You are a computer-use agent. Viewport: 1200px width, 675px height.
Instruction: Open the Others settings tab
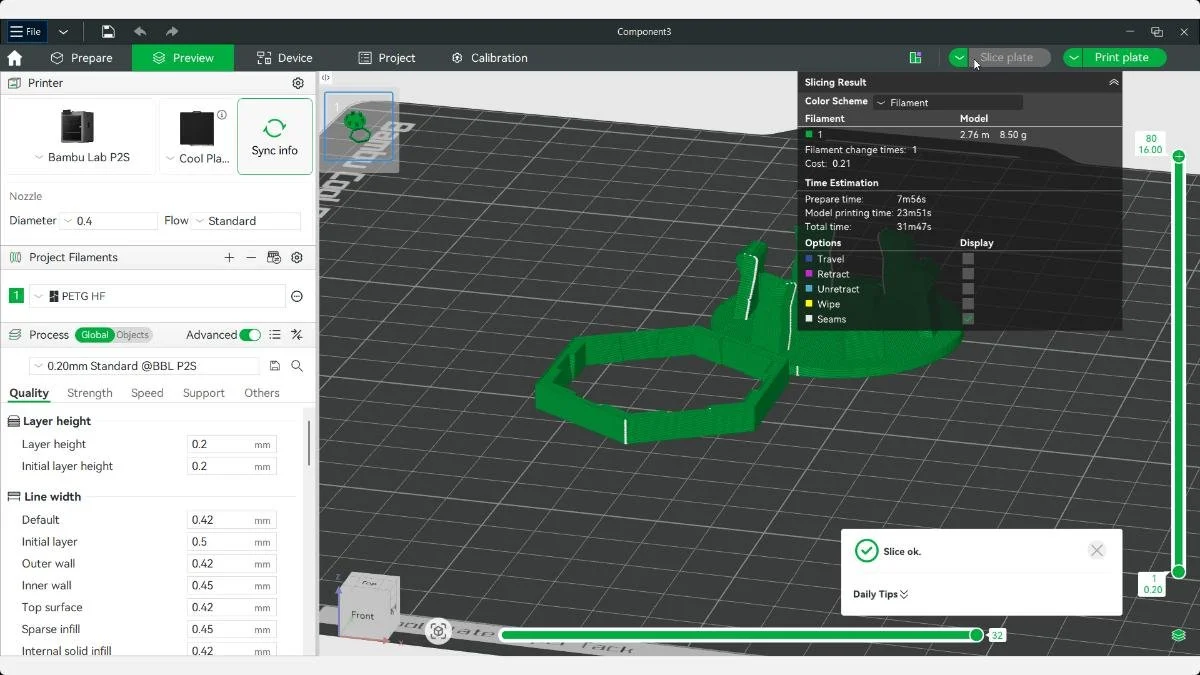[x=262, y=393]
